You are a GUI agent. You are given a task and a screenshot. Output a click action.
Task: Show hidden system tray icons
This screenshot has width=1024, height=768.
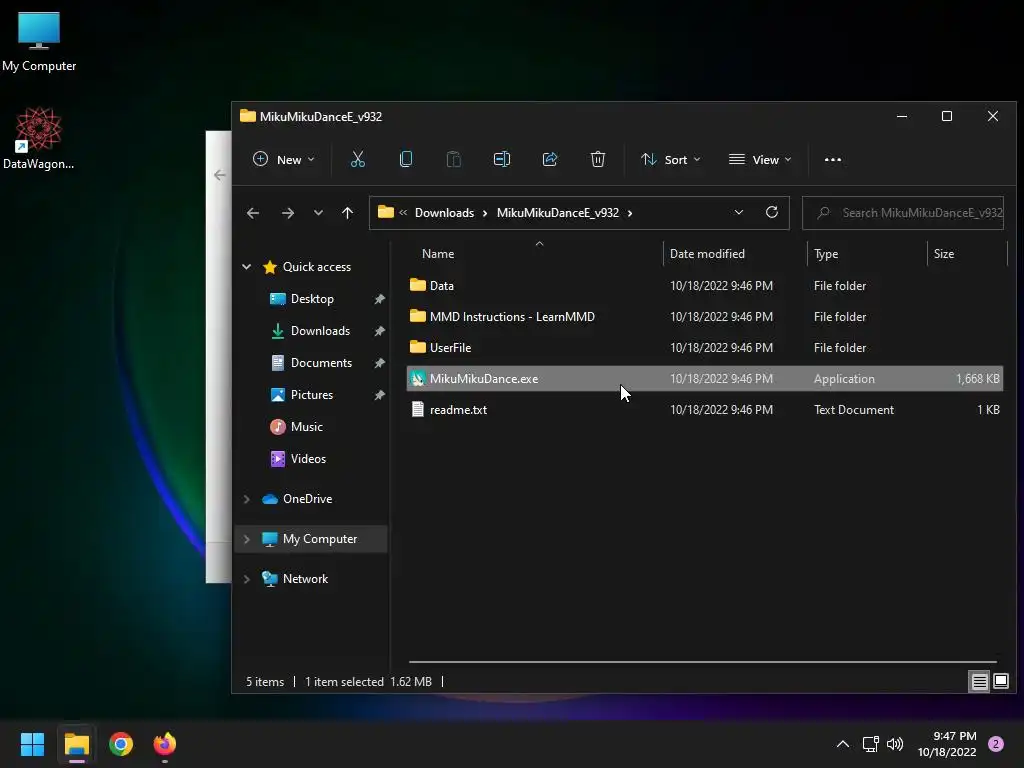click(842, 744)
